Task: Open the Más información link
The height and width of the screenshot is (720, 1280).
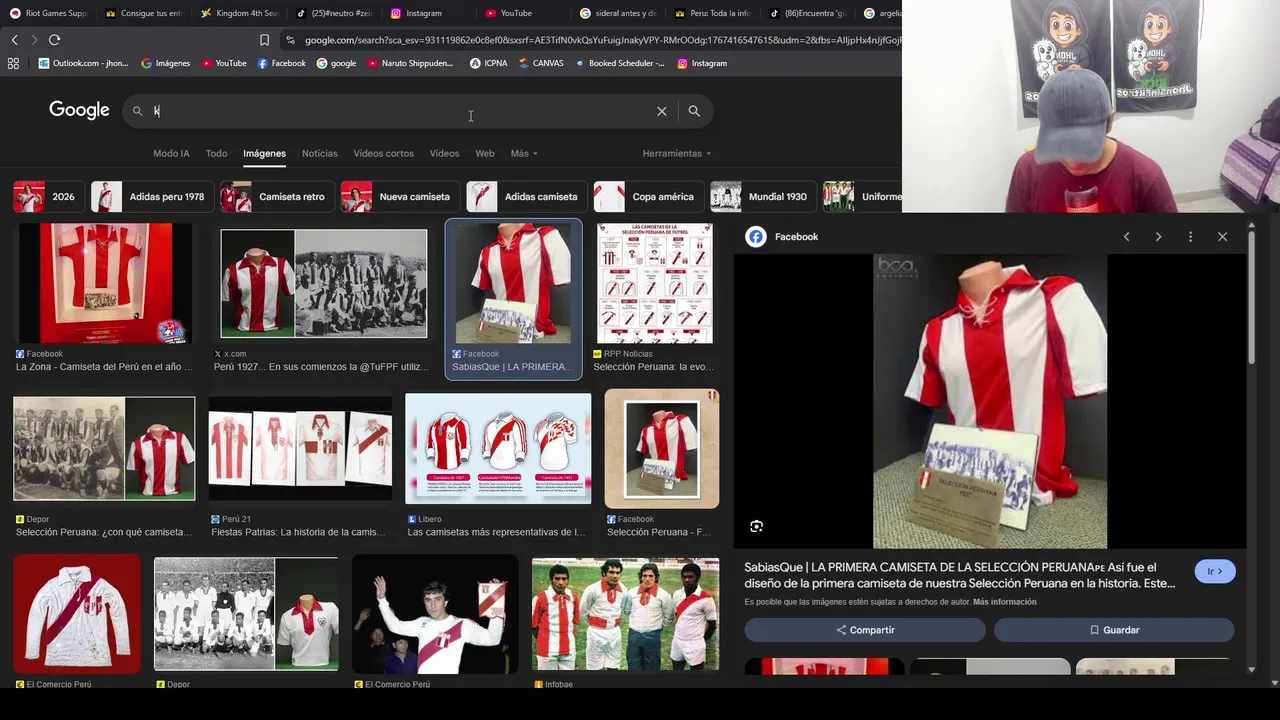Action: click(x=1004, y=602)
